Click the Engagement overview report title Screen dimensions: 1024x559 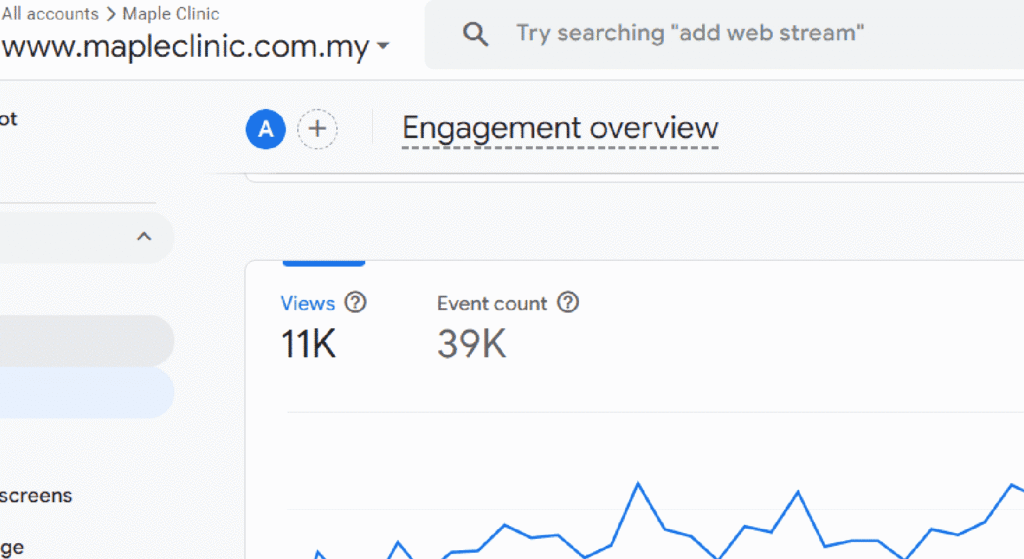pyautogui.click(x=560, y=129)
